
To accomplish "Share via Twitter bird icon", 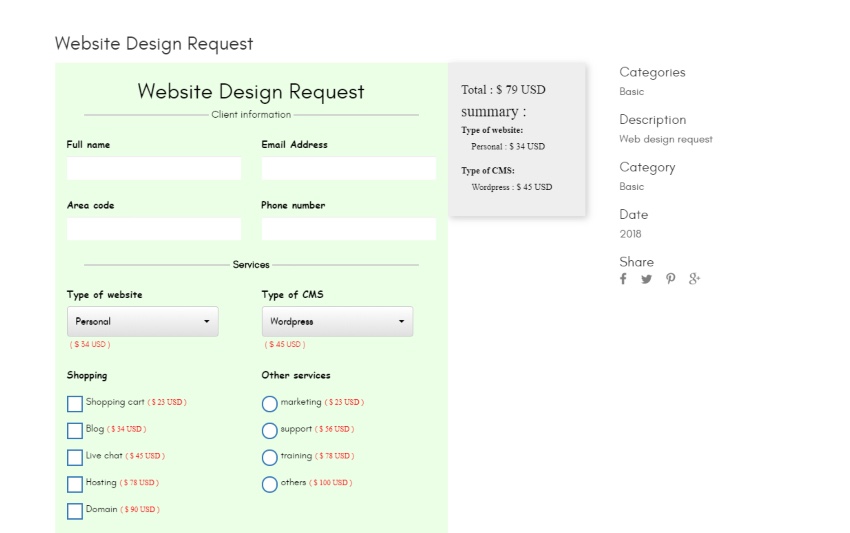I will (646, 279).
